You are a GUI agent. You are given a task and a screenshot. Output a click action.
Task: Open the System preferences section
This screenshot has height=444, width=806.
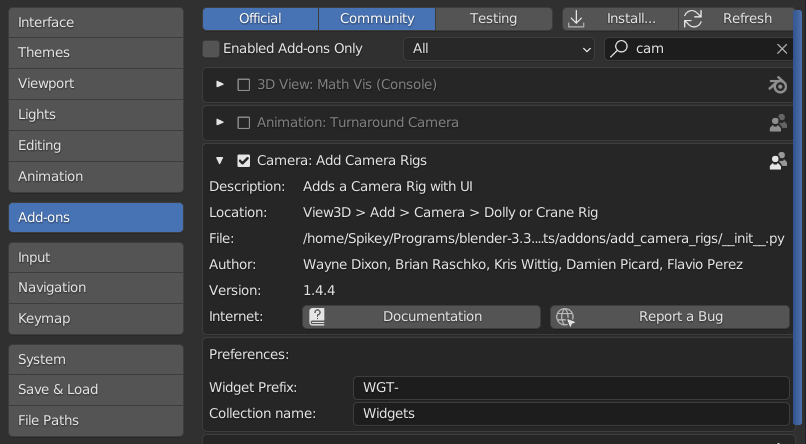pos(96,359)
